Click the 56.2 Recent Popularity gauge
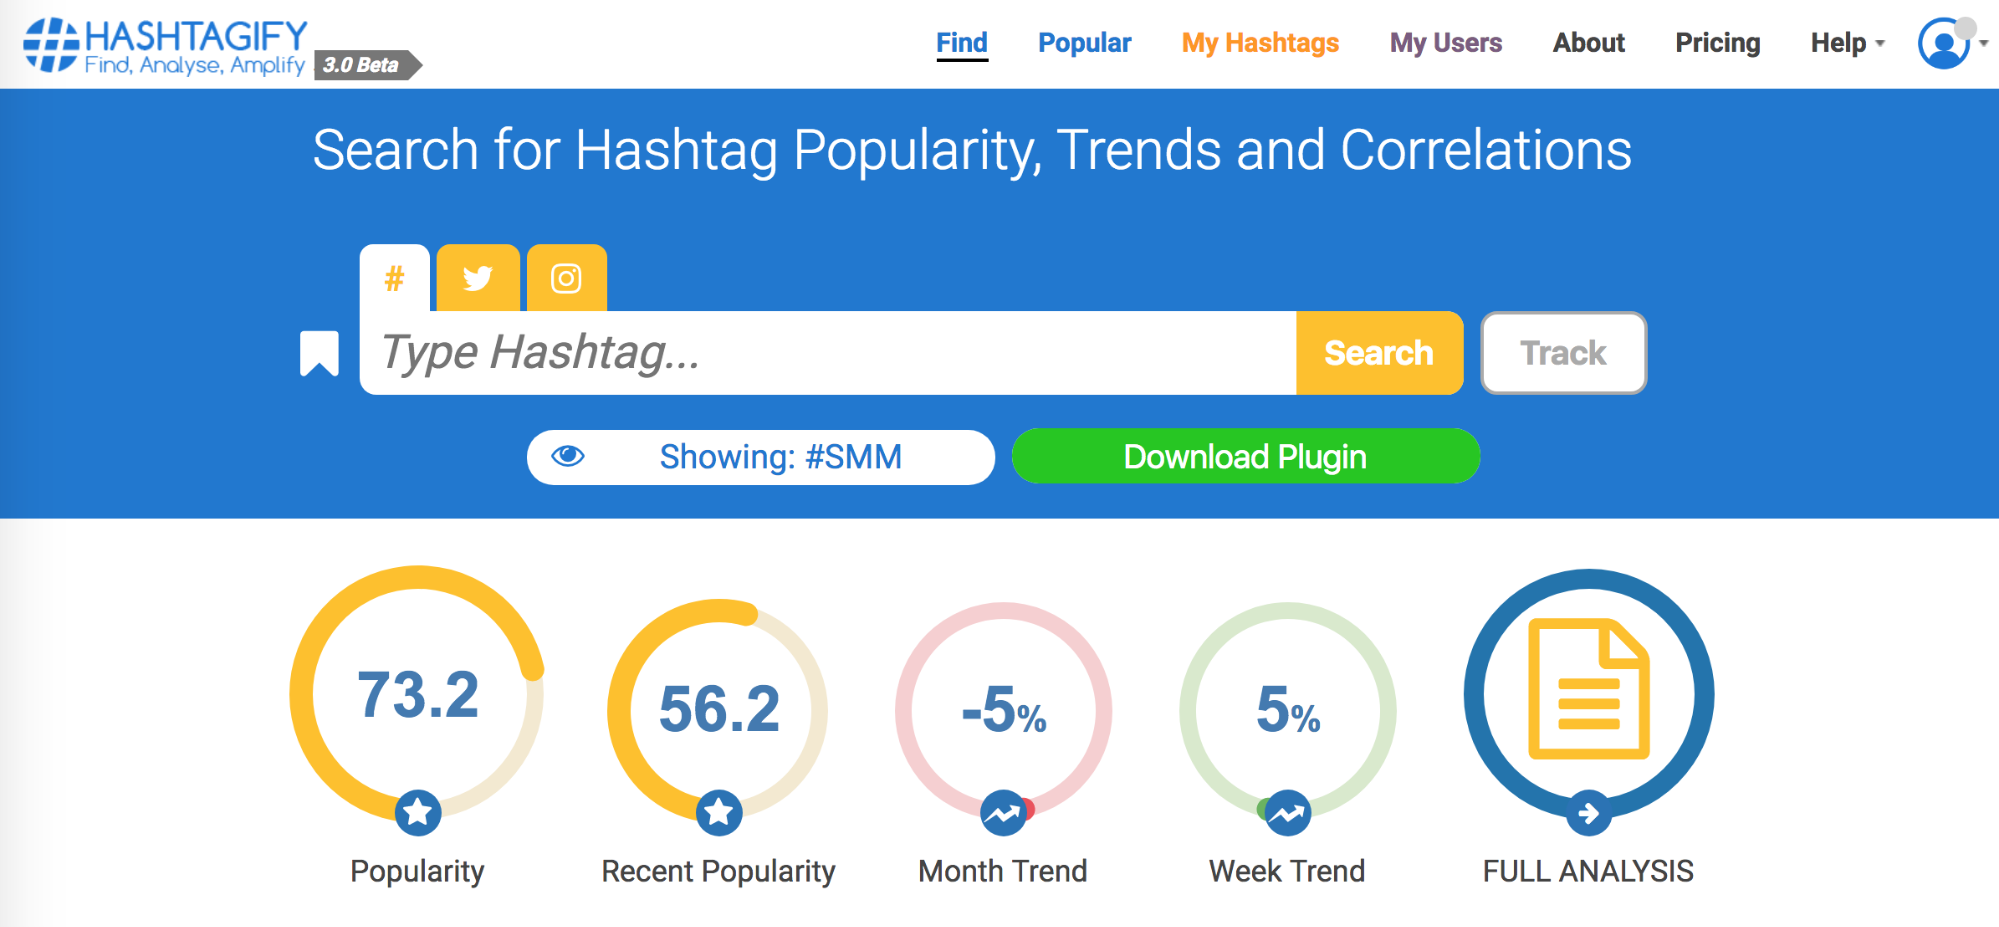 pyautogui.click(x=718, y=709)
